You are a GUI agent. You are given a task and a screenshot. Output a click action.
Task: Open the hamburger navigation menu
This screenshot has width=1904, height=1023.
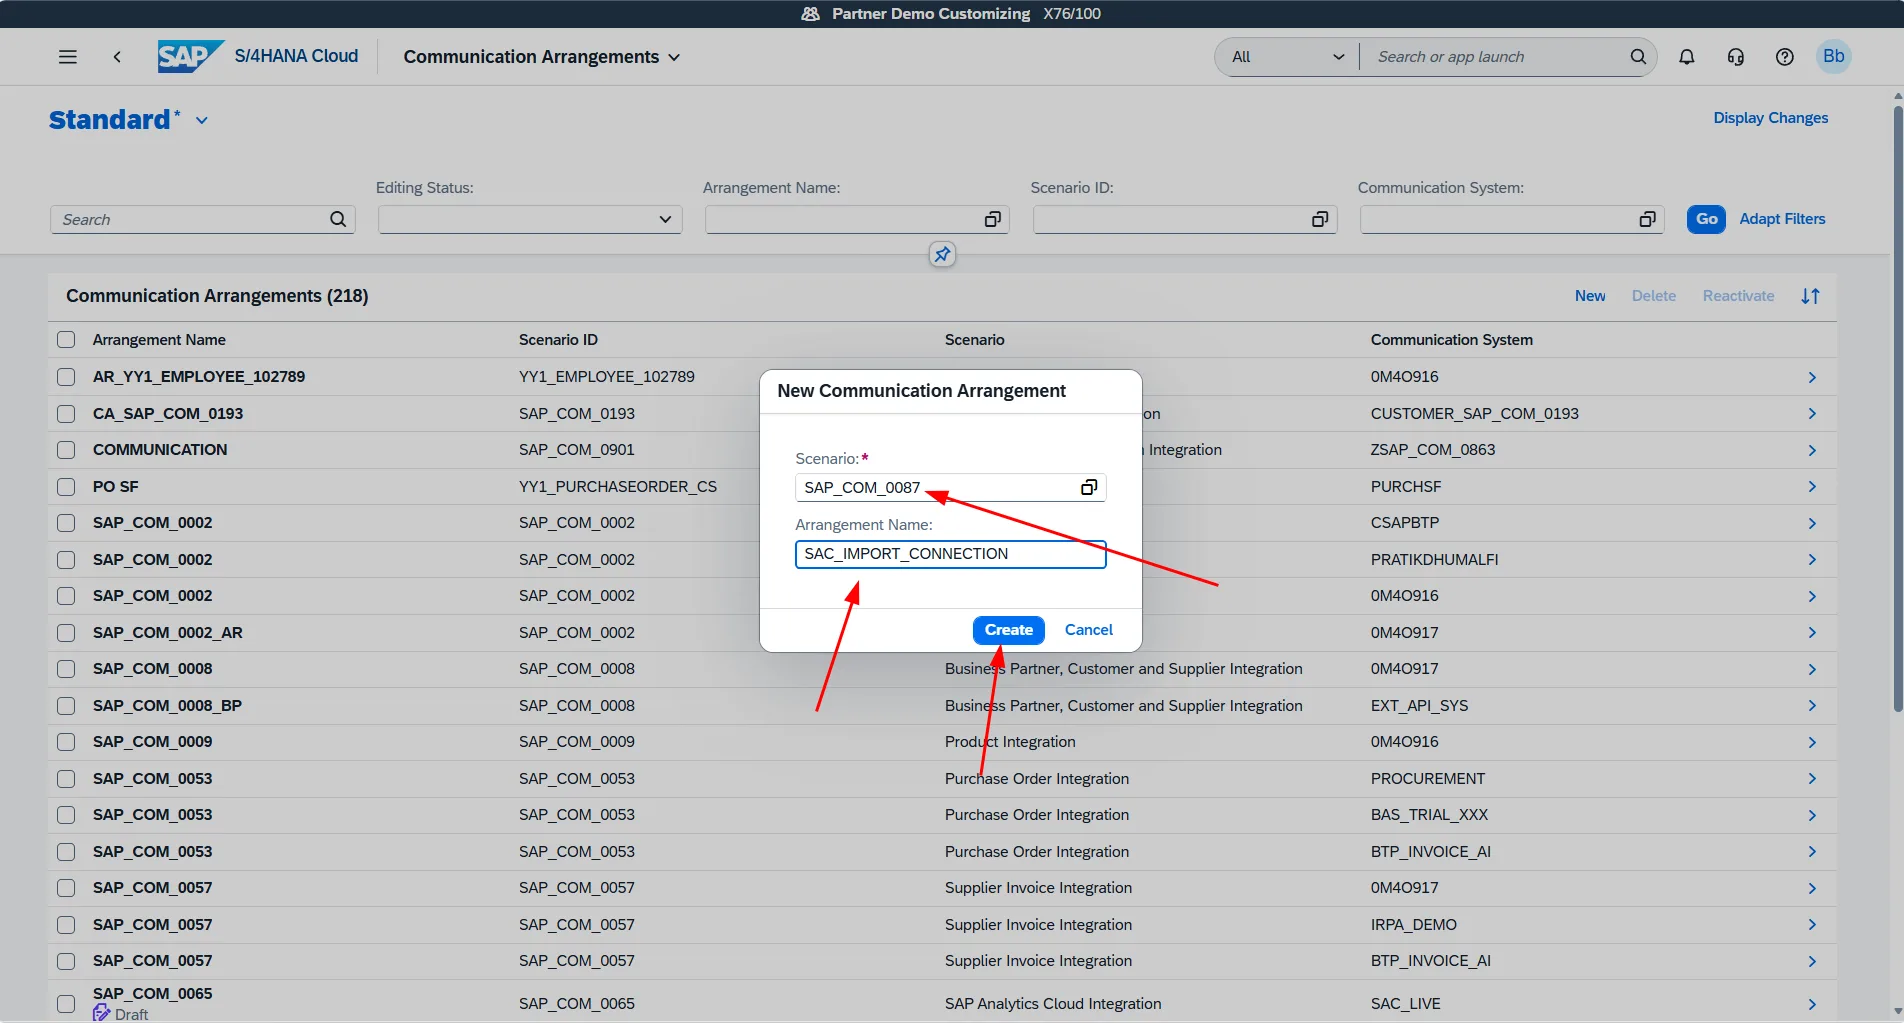click(x=68, y=57)
